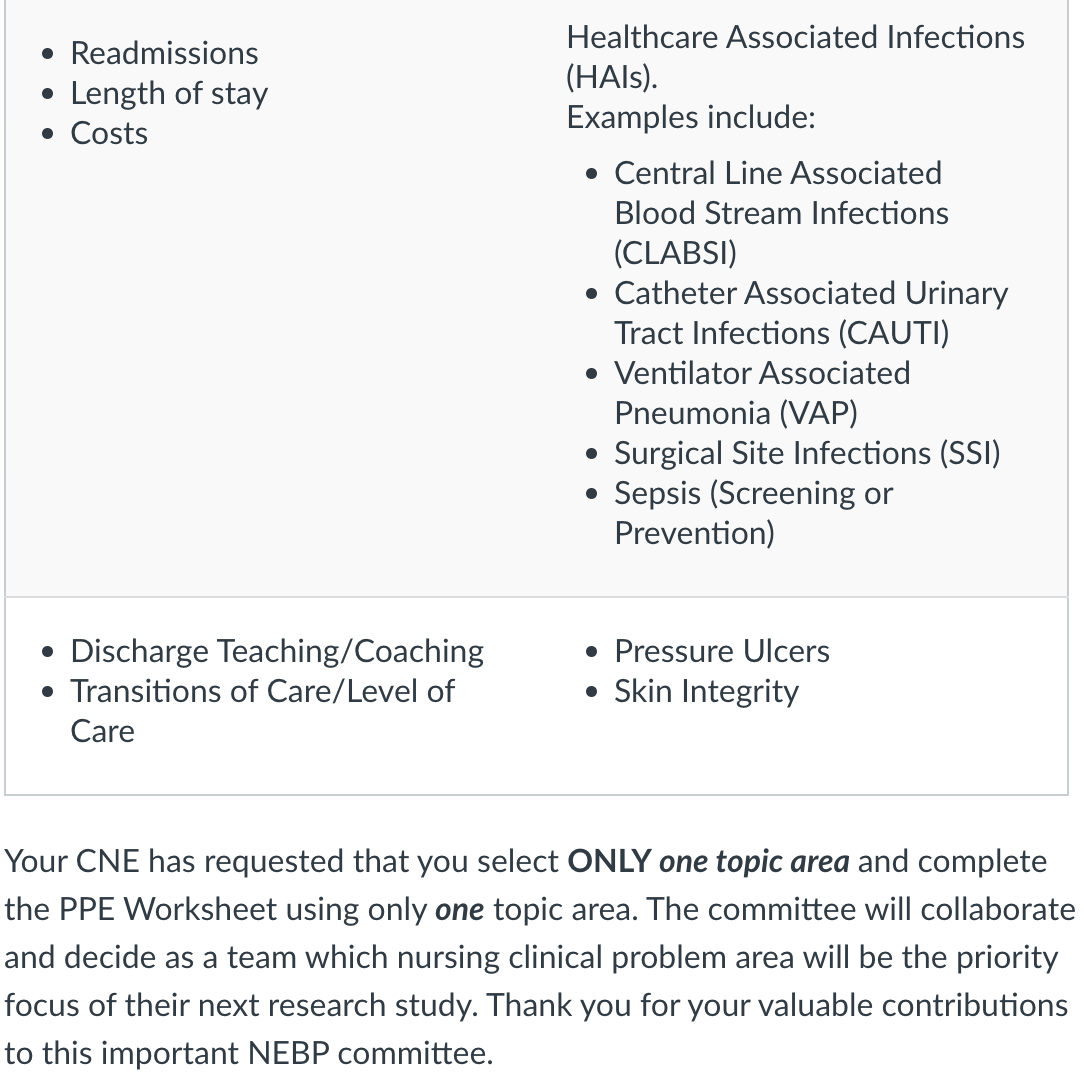The width and height of the screenshot is (1084, 1088).
Task: Select the Length of stay list item
Action: (169, 94)
